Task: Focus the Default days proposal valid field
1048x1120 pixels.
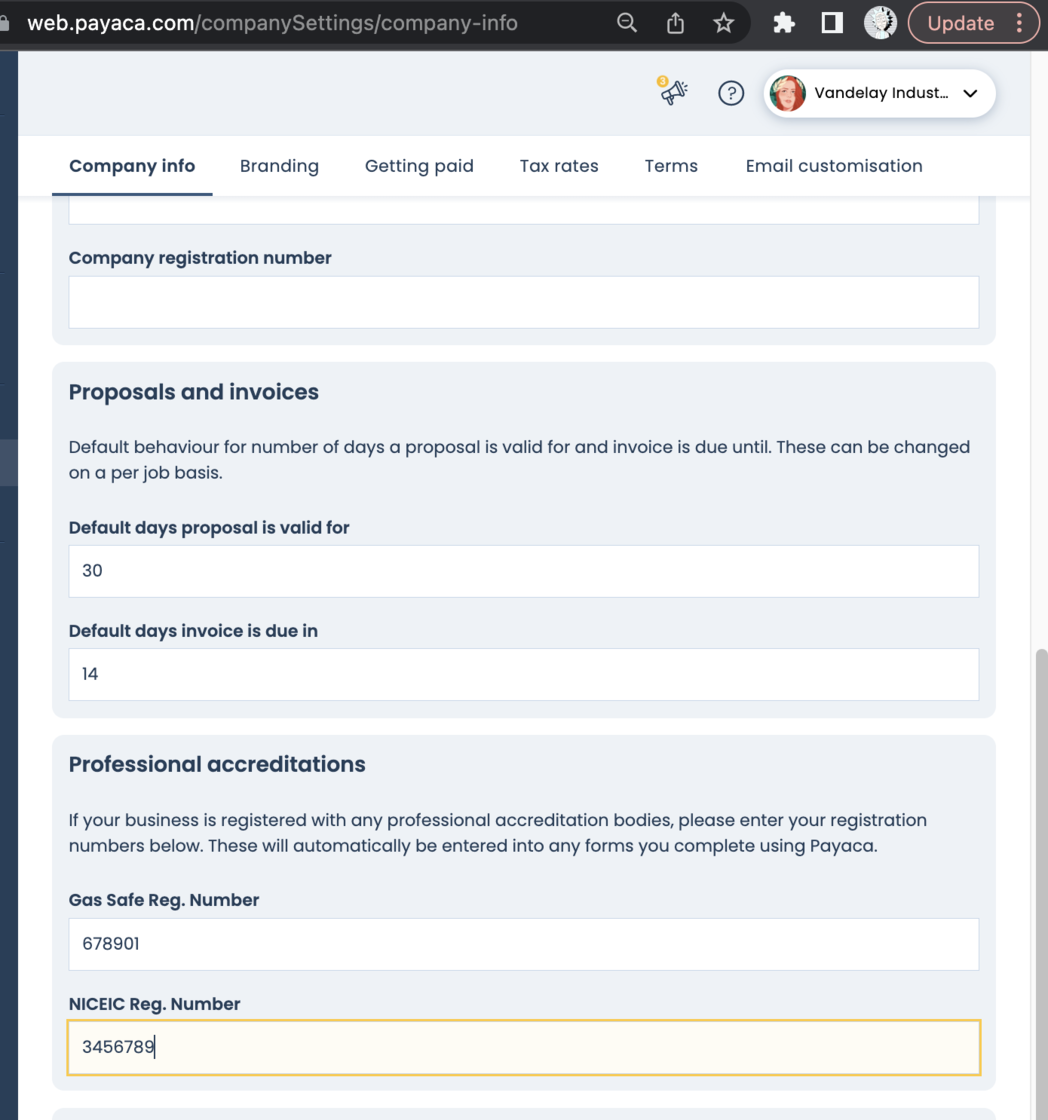Action: point(523,571)
